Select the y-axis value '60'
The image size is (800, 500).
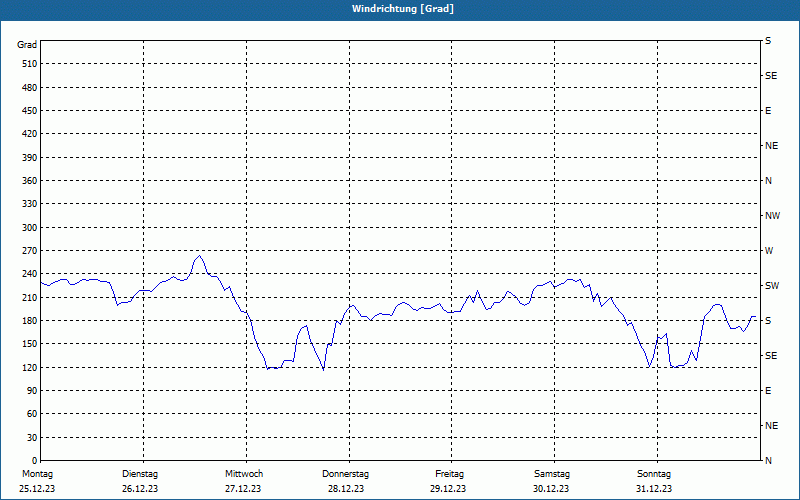pos(32,414)
